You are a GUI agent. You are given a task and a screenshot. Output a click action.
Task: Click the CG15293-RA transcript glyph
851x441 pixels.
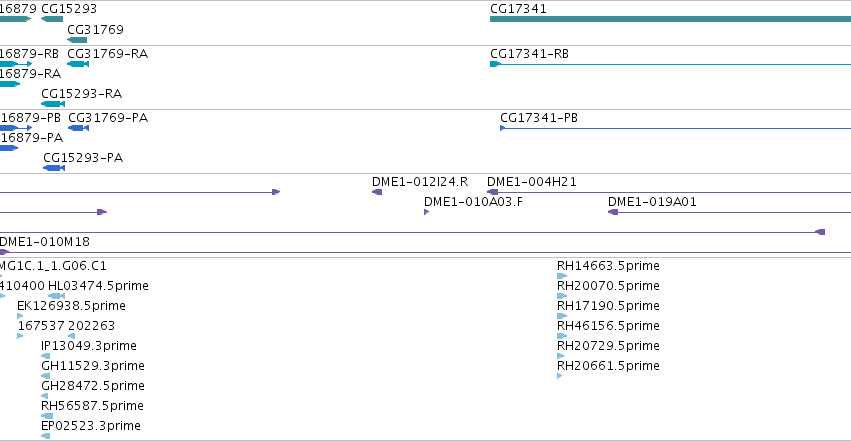[53, 104]
